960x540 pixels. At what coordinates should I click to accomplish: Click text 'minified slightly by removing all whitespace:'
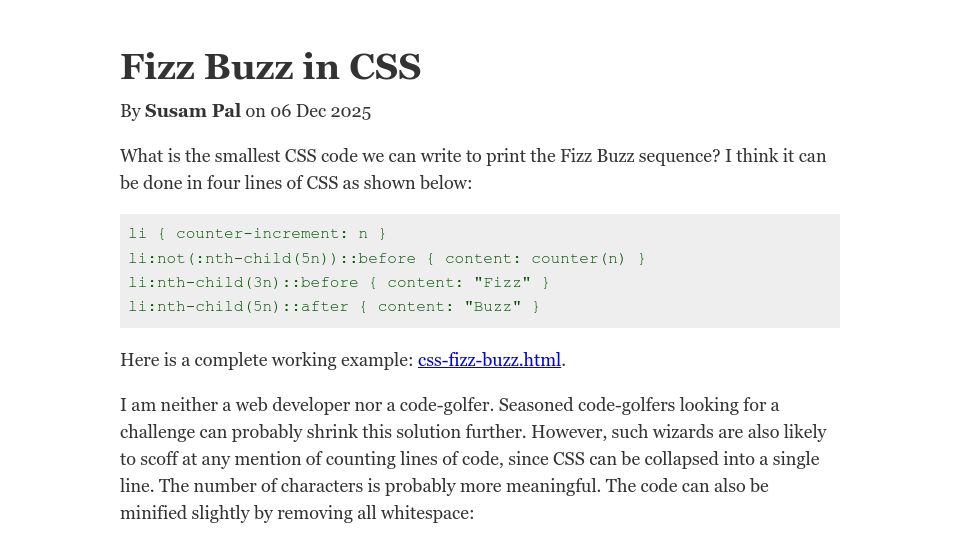pos(297,512)
